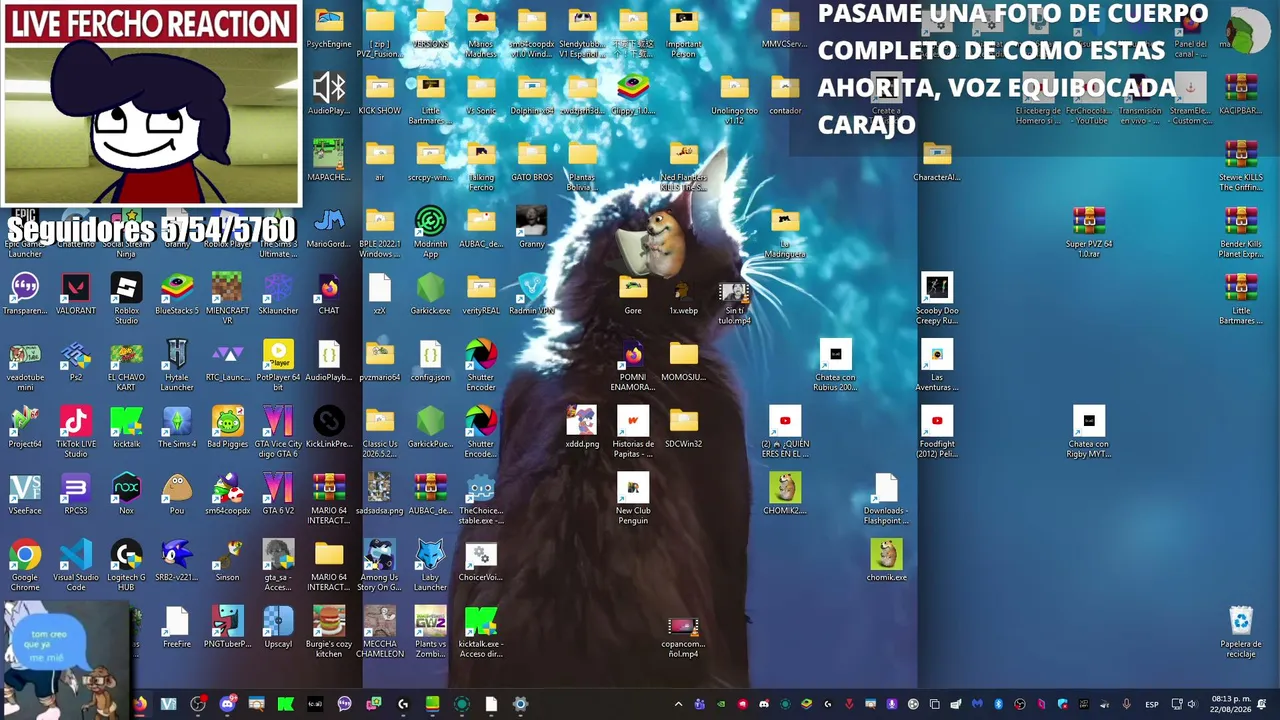The width and height of the screenshot is (1280, 720).
Task: Select the Super PVZ 64 1.0.rar archive
Action: 1089,232
